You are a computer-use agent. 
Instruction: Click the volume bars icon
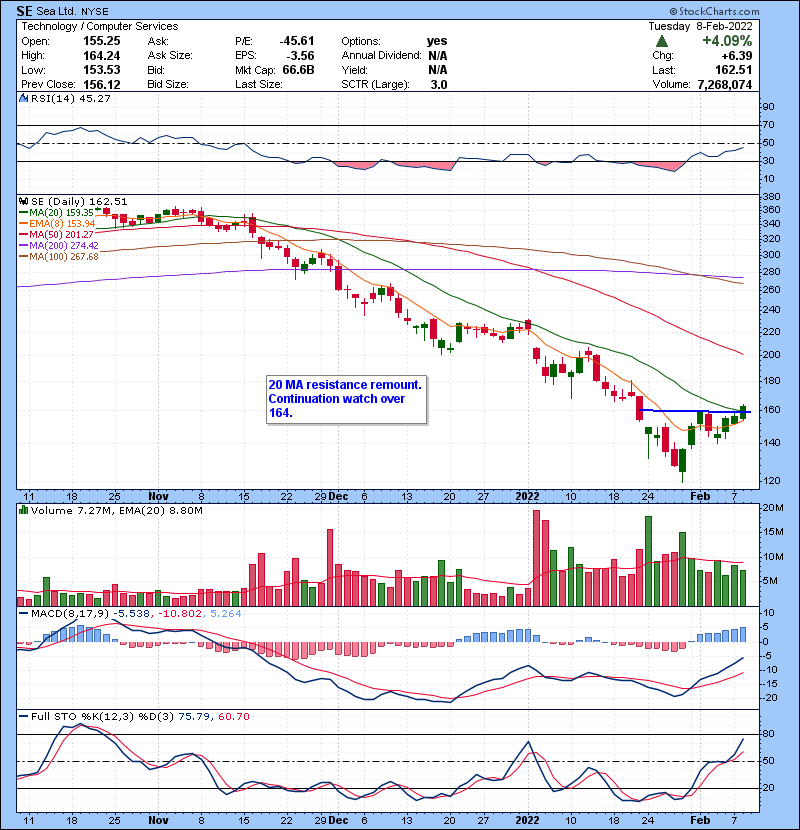(23, 510)
